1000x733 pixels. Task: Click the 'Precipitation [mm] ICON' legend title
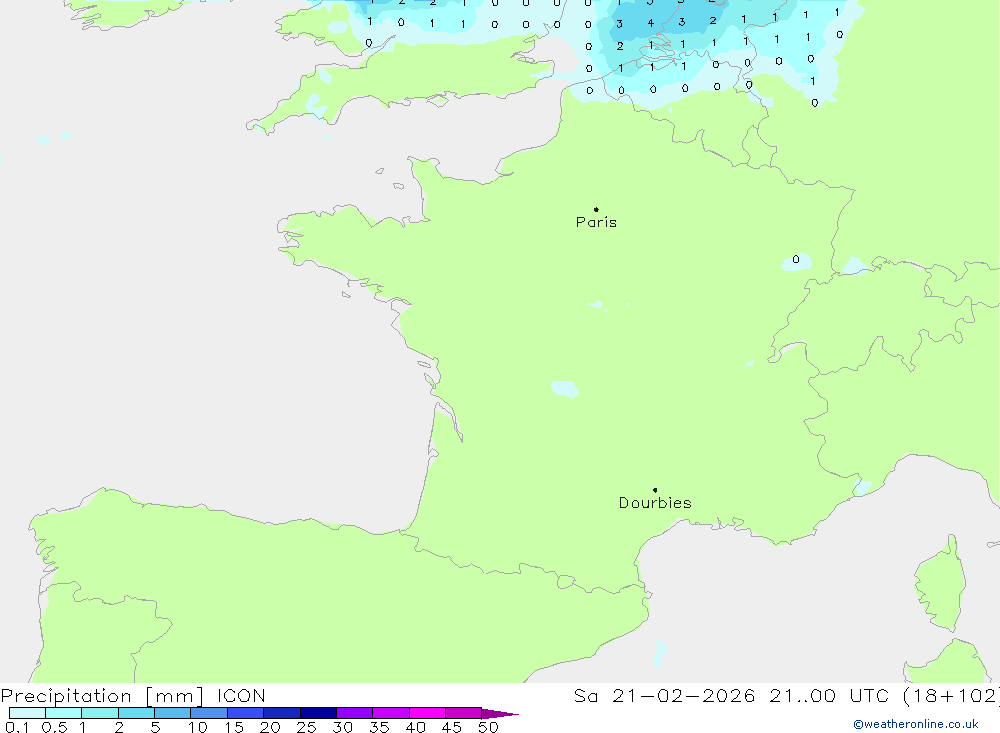point(133,695)
